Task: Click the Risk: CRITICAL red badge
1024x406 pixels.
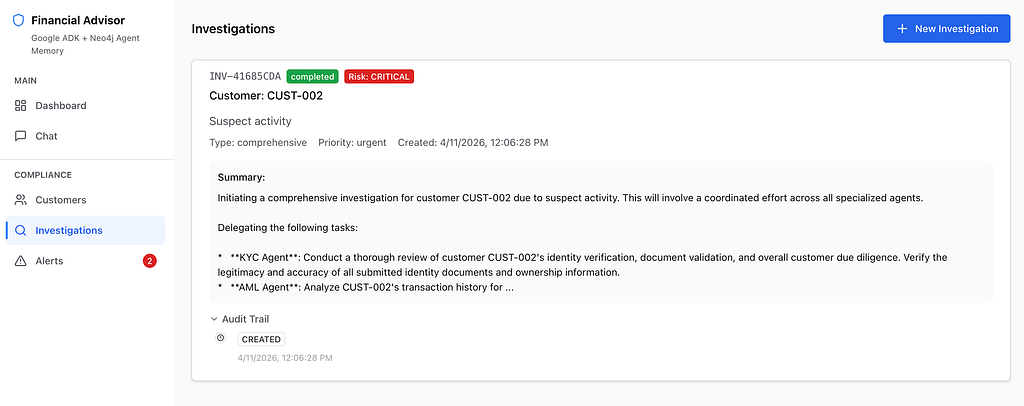Action: (379, 76)
